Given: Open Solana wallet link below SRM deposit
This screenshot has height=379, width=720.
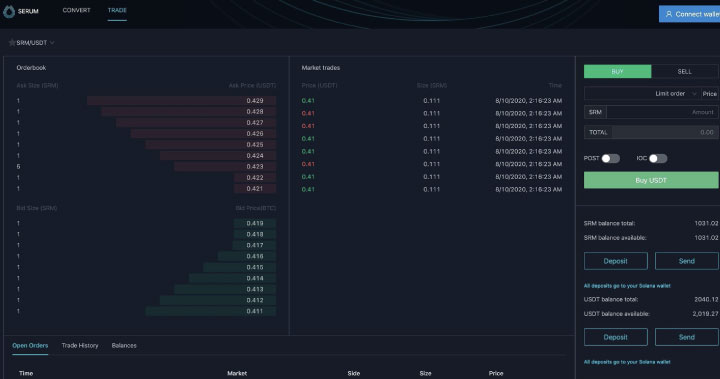Looking at the screenshot, I should pos(627,286).
